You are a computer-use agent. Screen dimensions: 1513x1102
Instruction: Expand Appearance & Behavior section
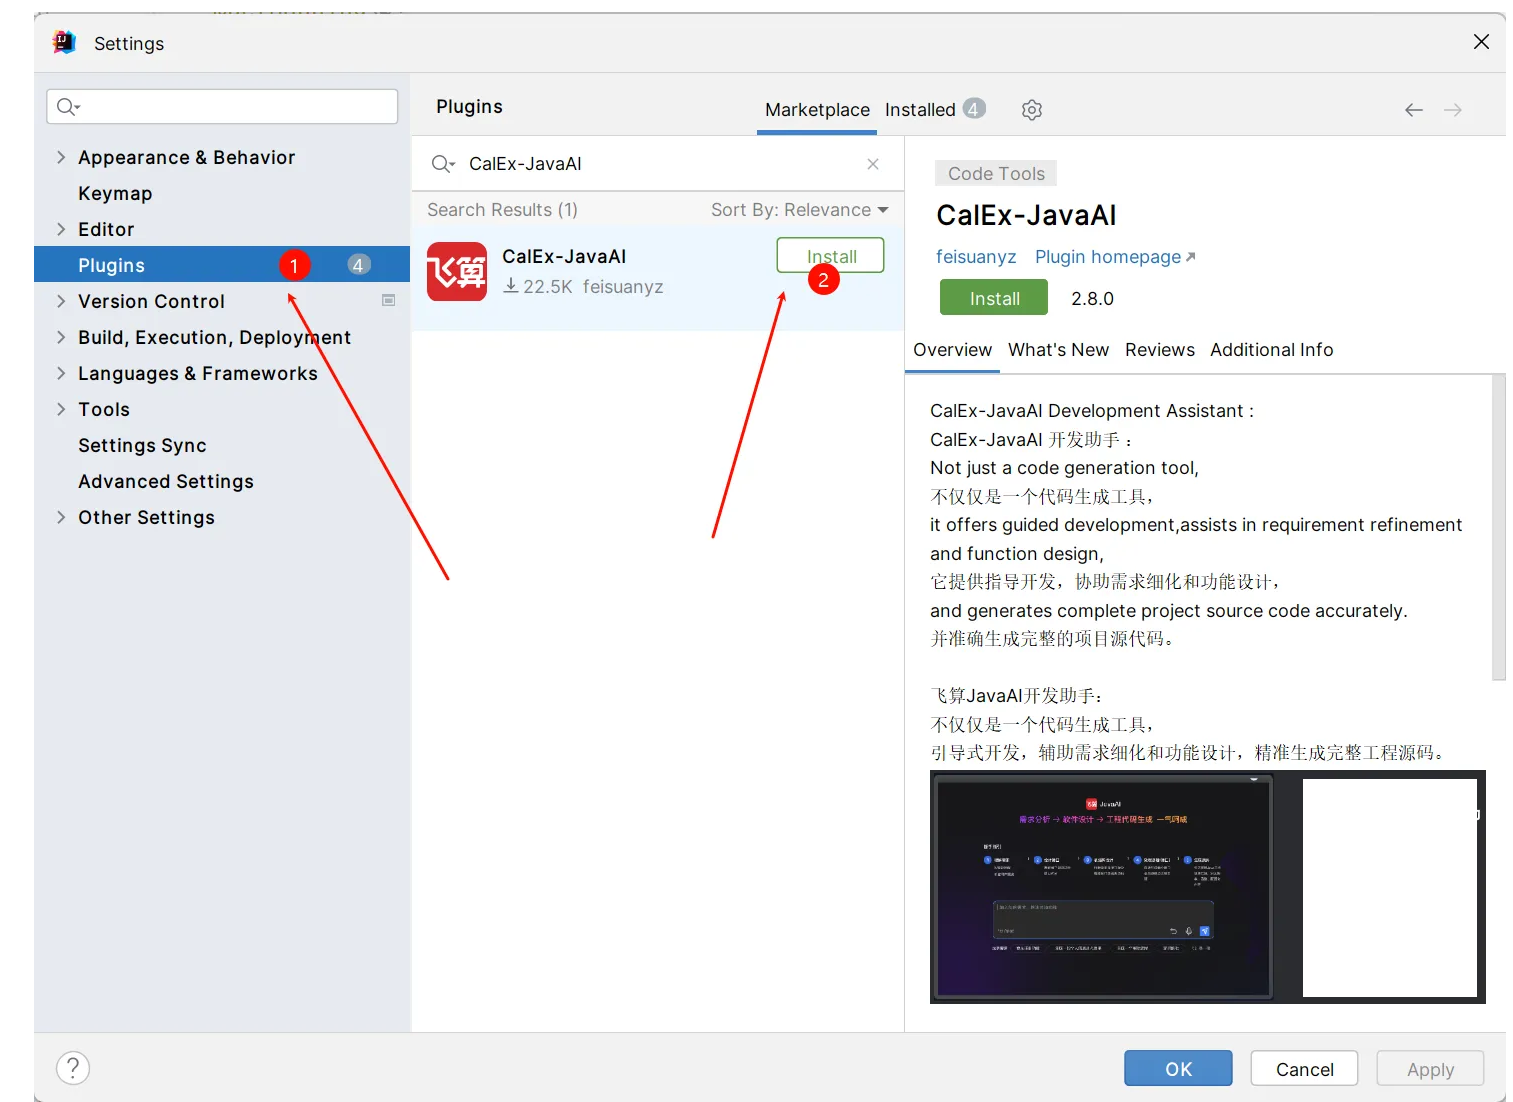click(61, 157)
